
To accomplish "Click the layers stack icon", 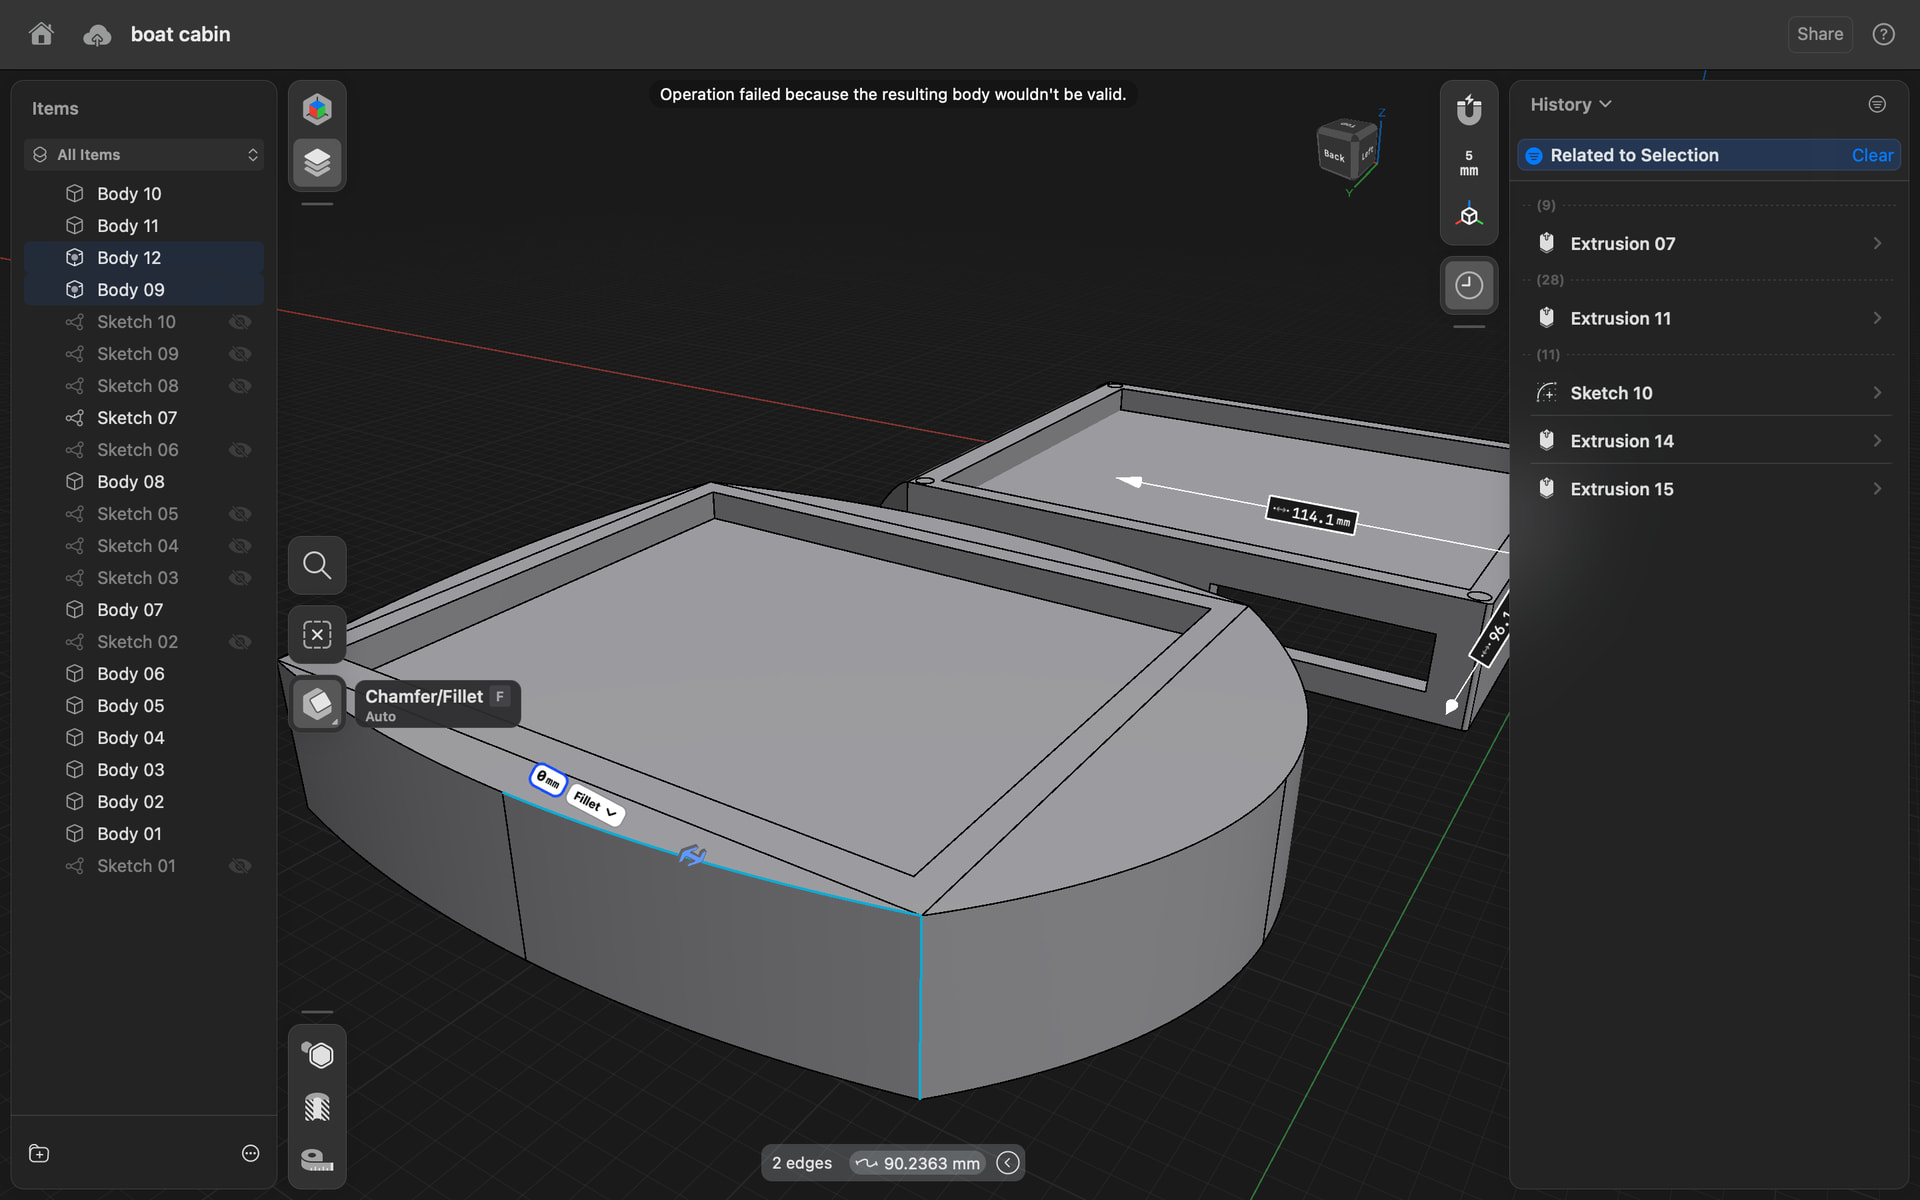I will click(x=317, y=162).
